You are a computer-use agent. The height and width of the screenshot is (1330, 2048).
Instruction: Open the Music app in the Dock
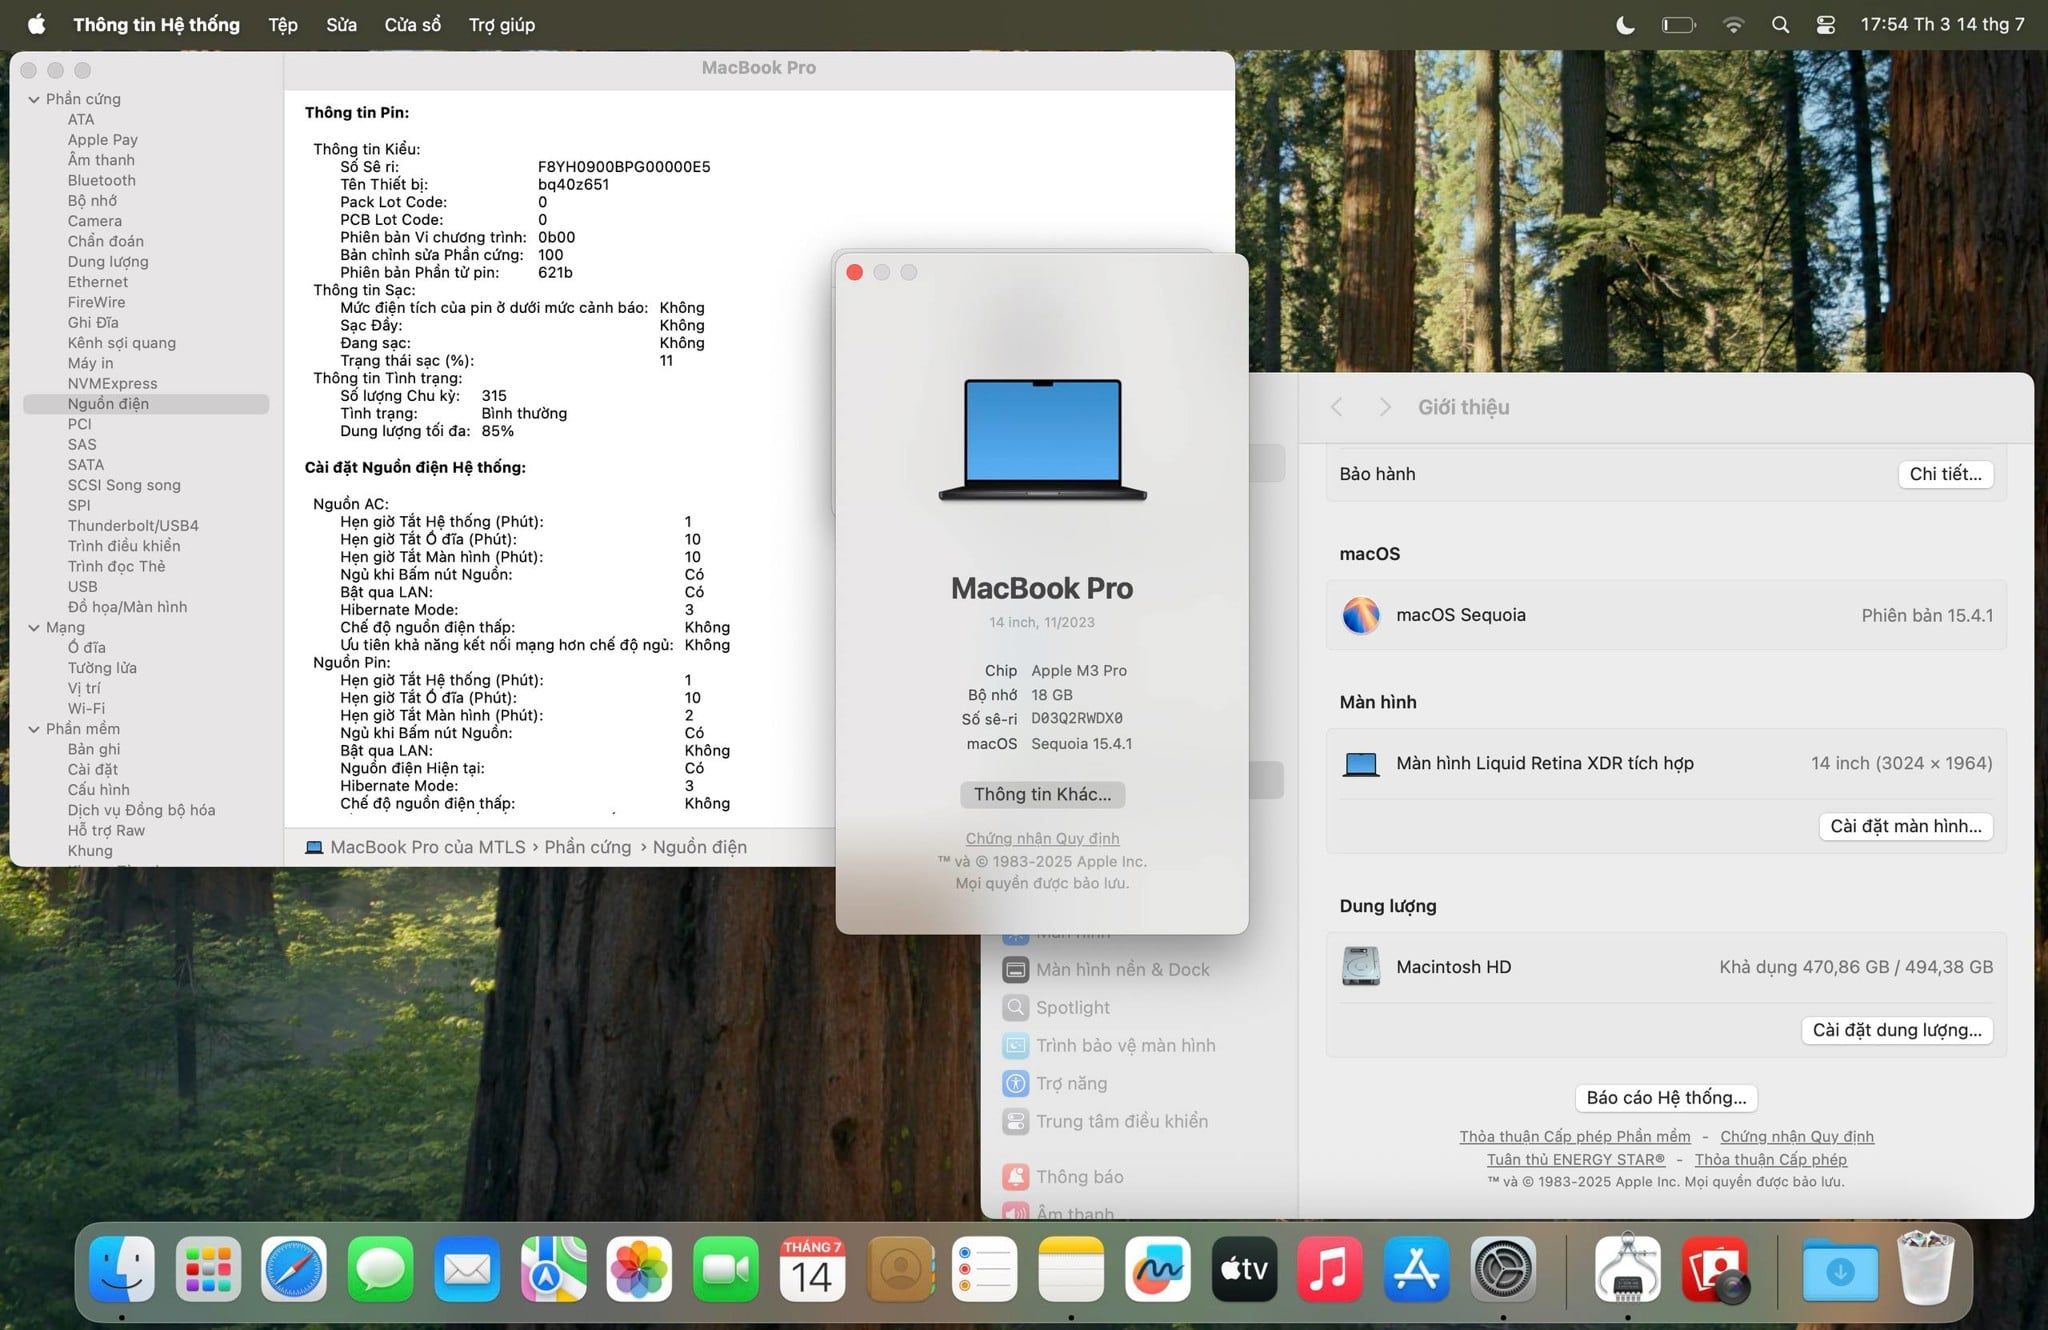click(1330, 1269)
